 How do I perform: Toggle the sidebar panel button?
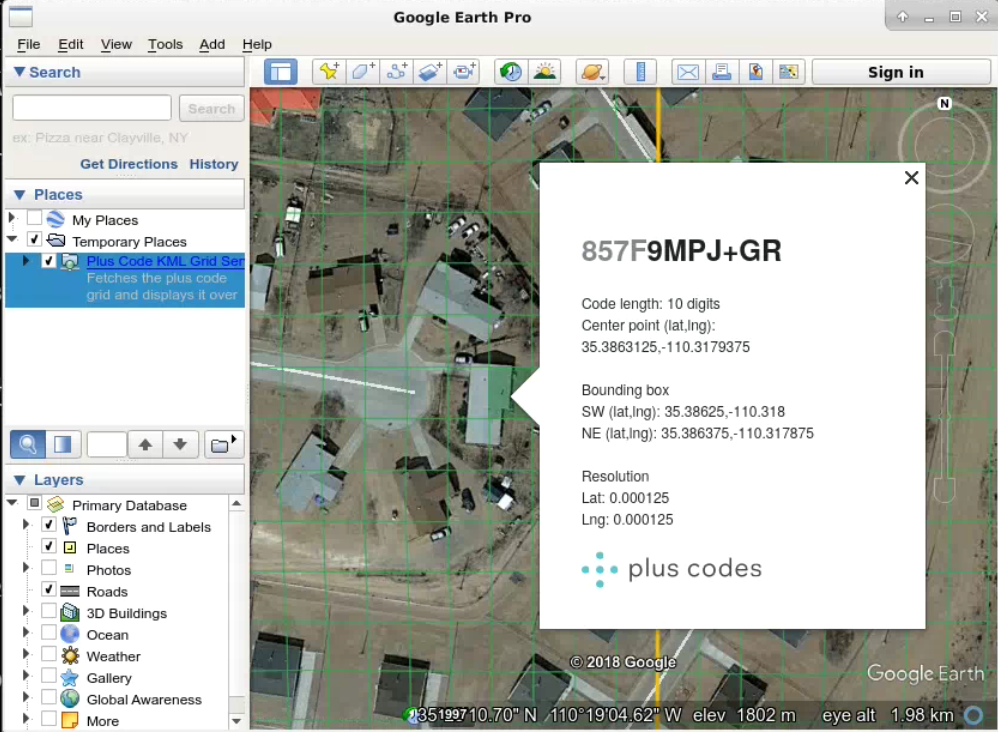click(x=281, y=72)
